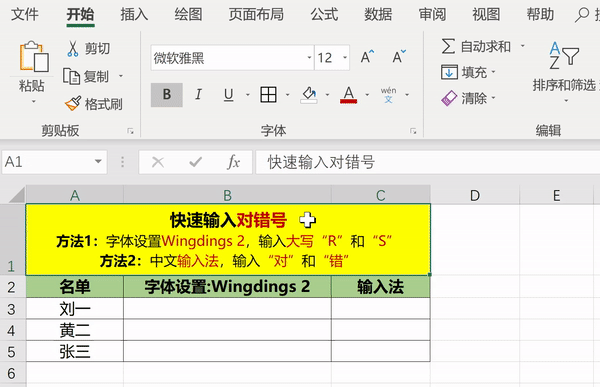The width and height of the screenshot is (600, 387).
Task: Select the 字体设置:Wingdings 2 header cell
Action: coord(227,287)
